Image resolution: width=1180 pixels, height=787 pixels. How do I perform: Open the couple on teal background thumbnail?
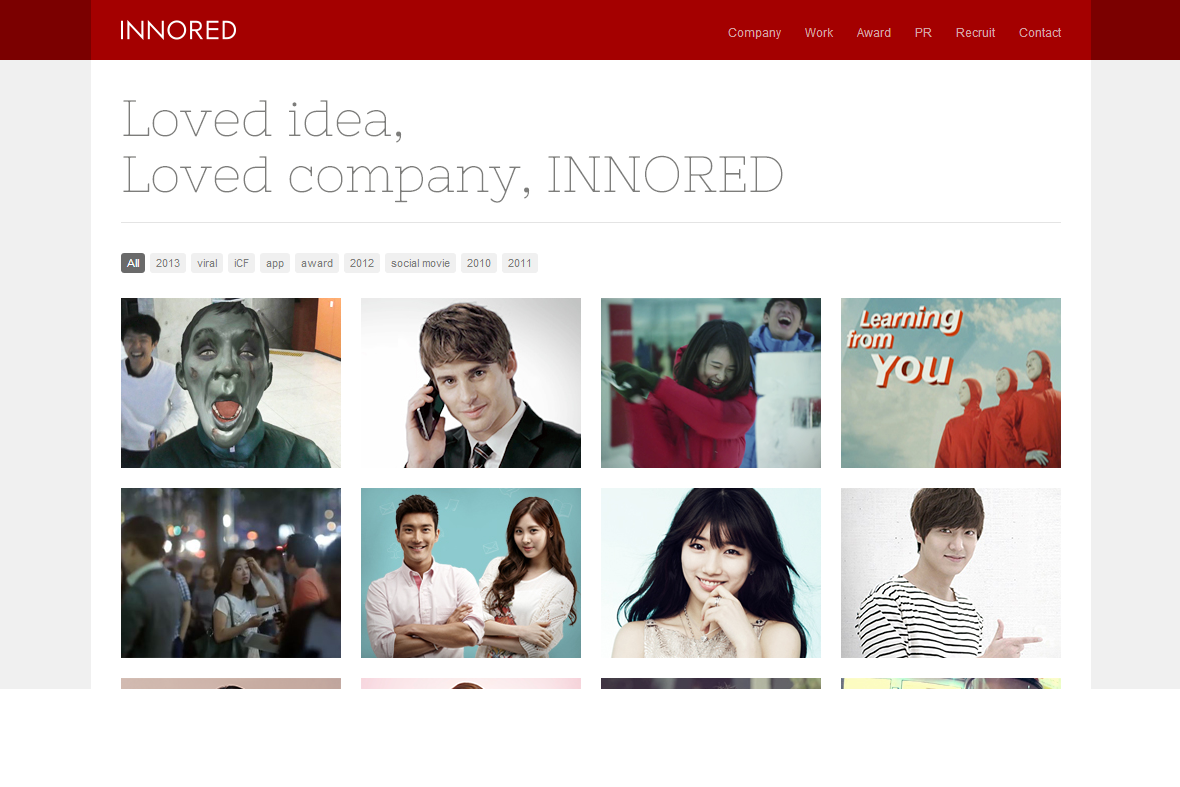(471, 573)
